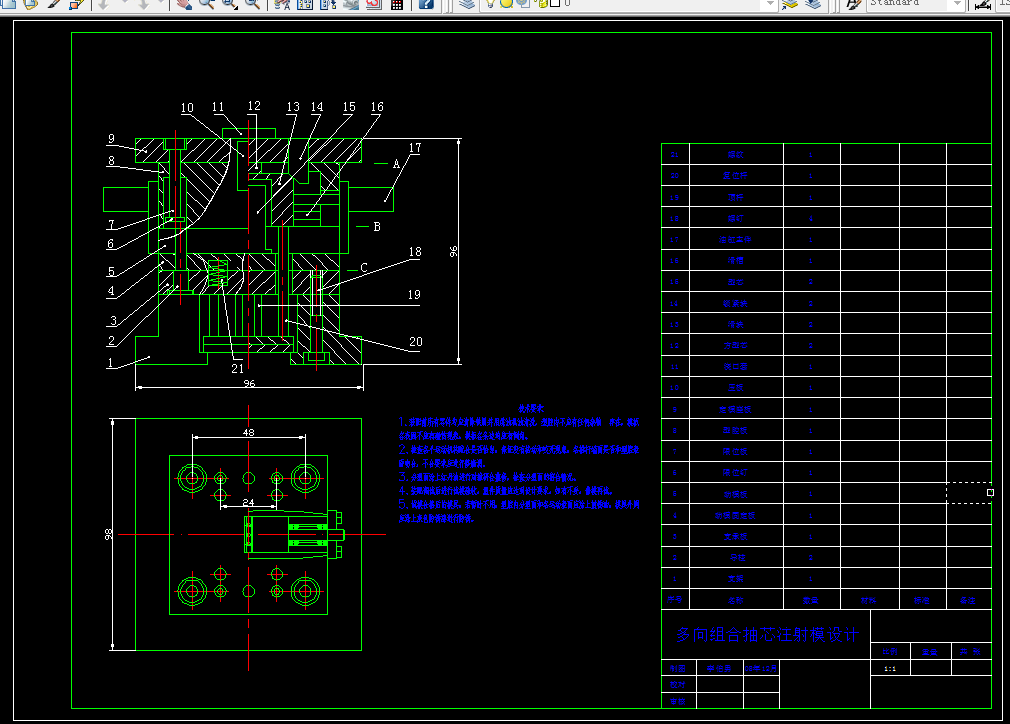This screenshot has height=724, width=1010.
Task: Click the Layer Previous icon
Action: 813,4
